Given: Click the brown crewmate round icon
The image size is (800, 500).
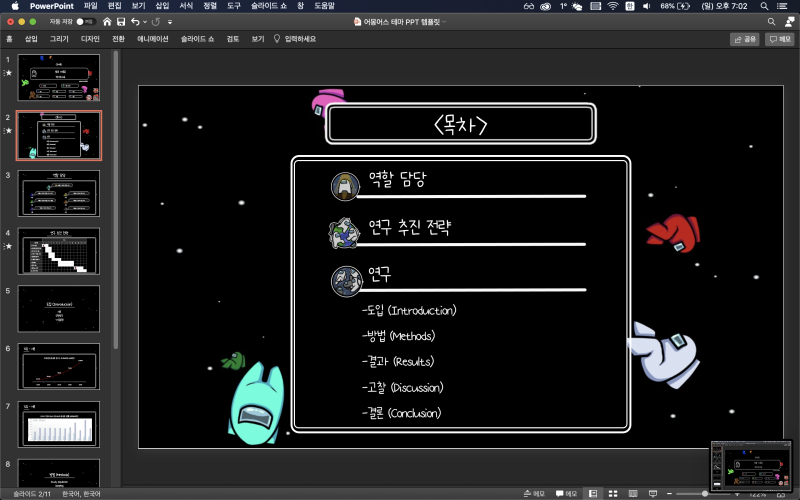Looking at the screenshot, I should [x=345, y=187].
